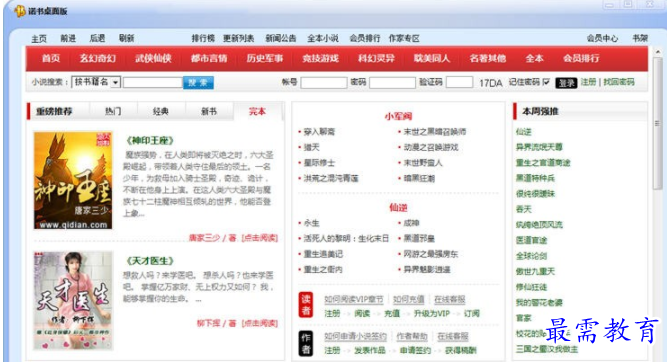
Task: Click the 《神印王座》 title link
Action: point(150,141)
